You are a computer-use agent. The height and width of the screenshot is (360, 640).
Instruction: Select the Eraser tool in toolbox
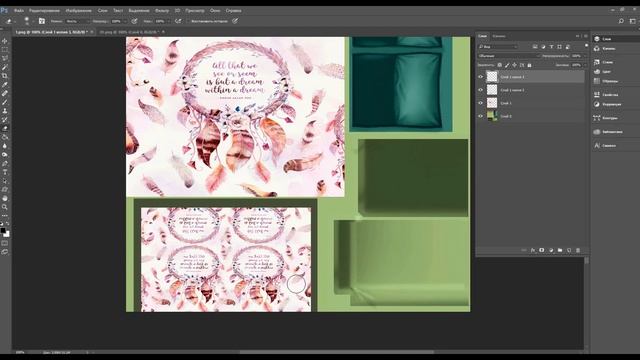(5, 128)
